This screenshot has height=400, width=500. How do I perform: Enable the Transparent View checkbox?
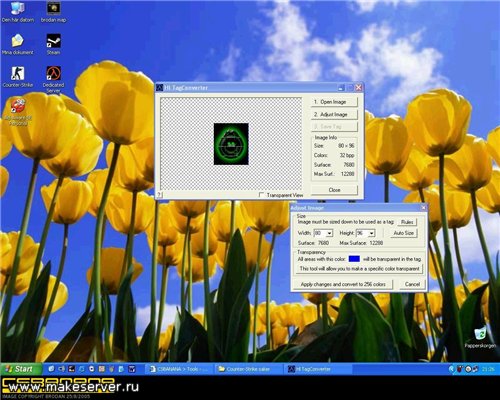pos(262,195)
